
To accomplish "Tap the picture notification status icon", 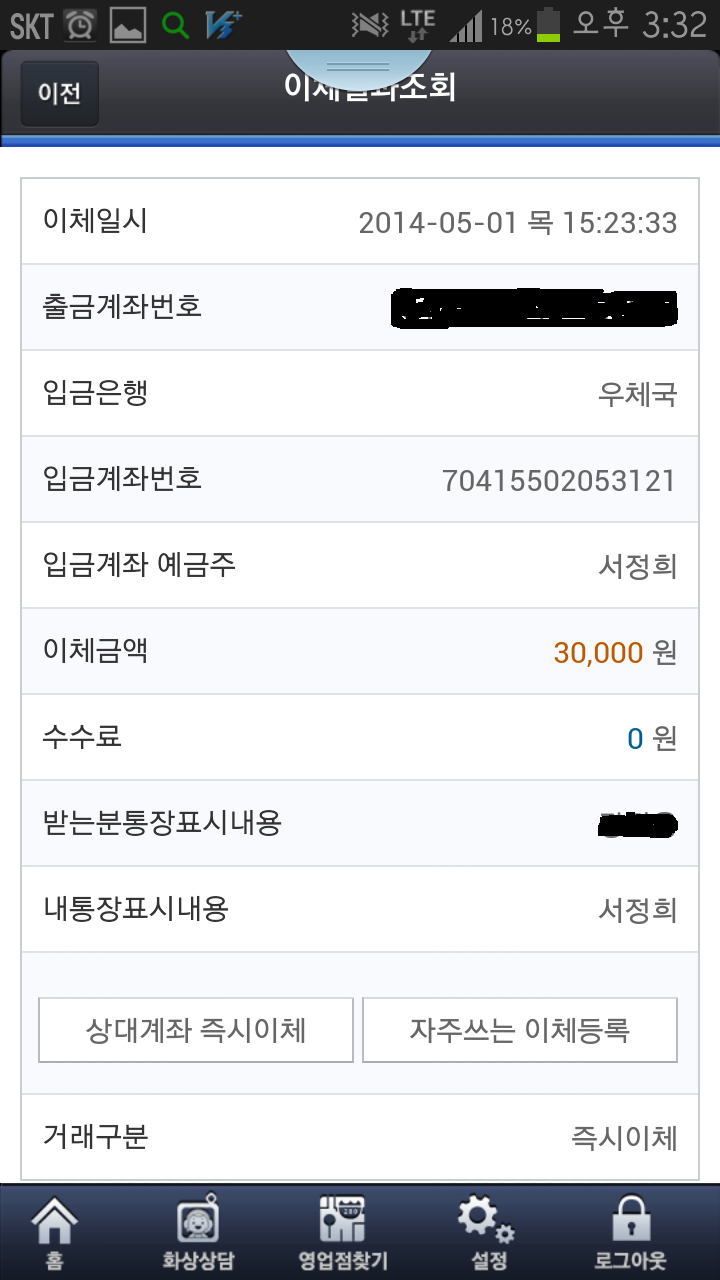I will (x=127, y=25).
